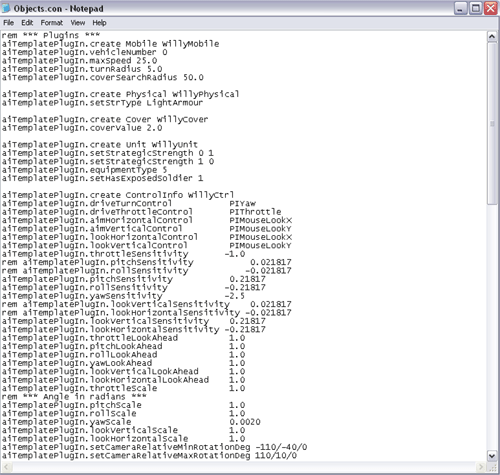The image size is (500, 475).
Task: Click the vertical scrollbar down arrow
Action: (x=492, y=455)
